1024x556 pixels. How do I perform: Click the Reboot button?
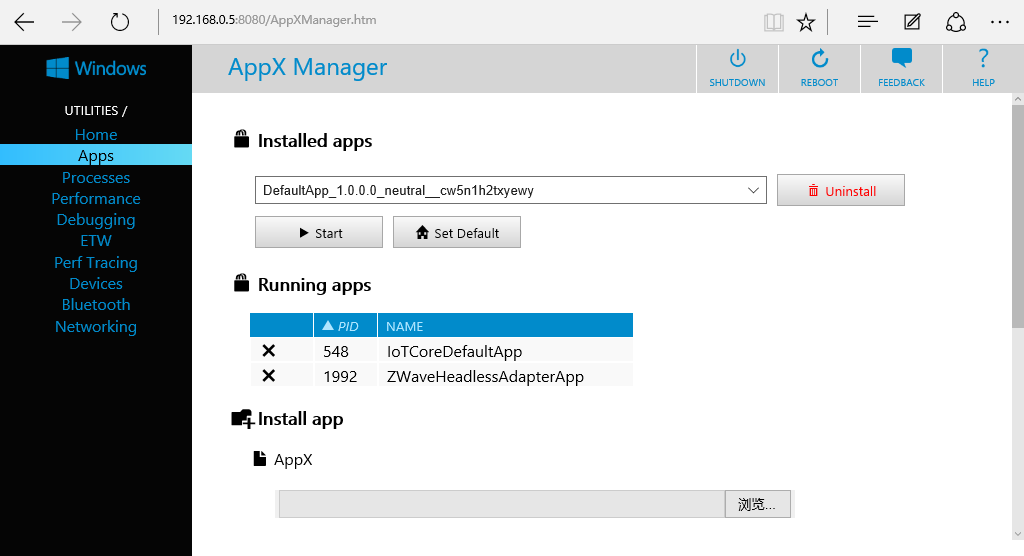tap(820, 69)
